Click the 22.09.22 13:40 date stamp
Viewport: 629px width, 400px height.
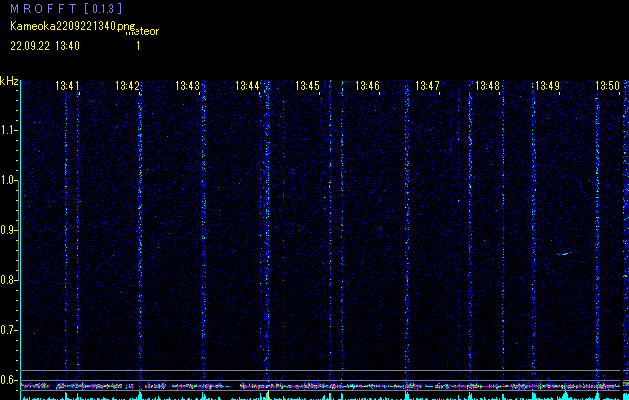coord(45,46)
